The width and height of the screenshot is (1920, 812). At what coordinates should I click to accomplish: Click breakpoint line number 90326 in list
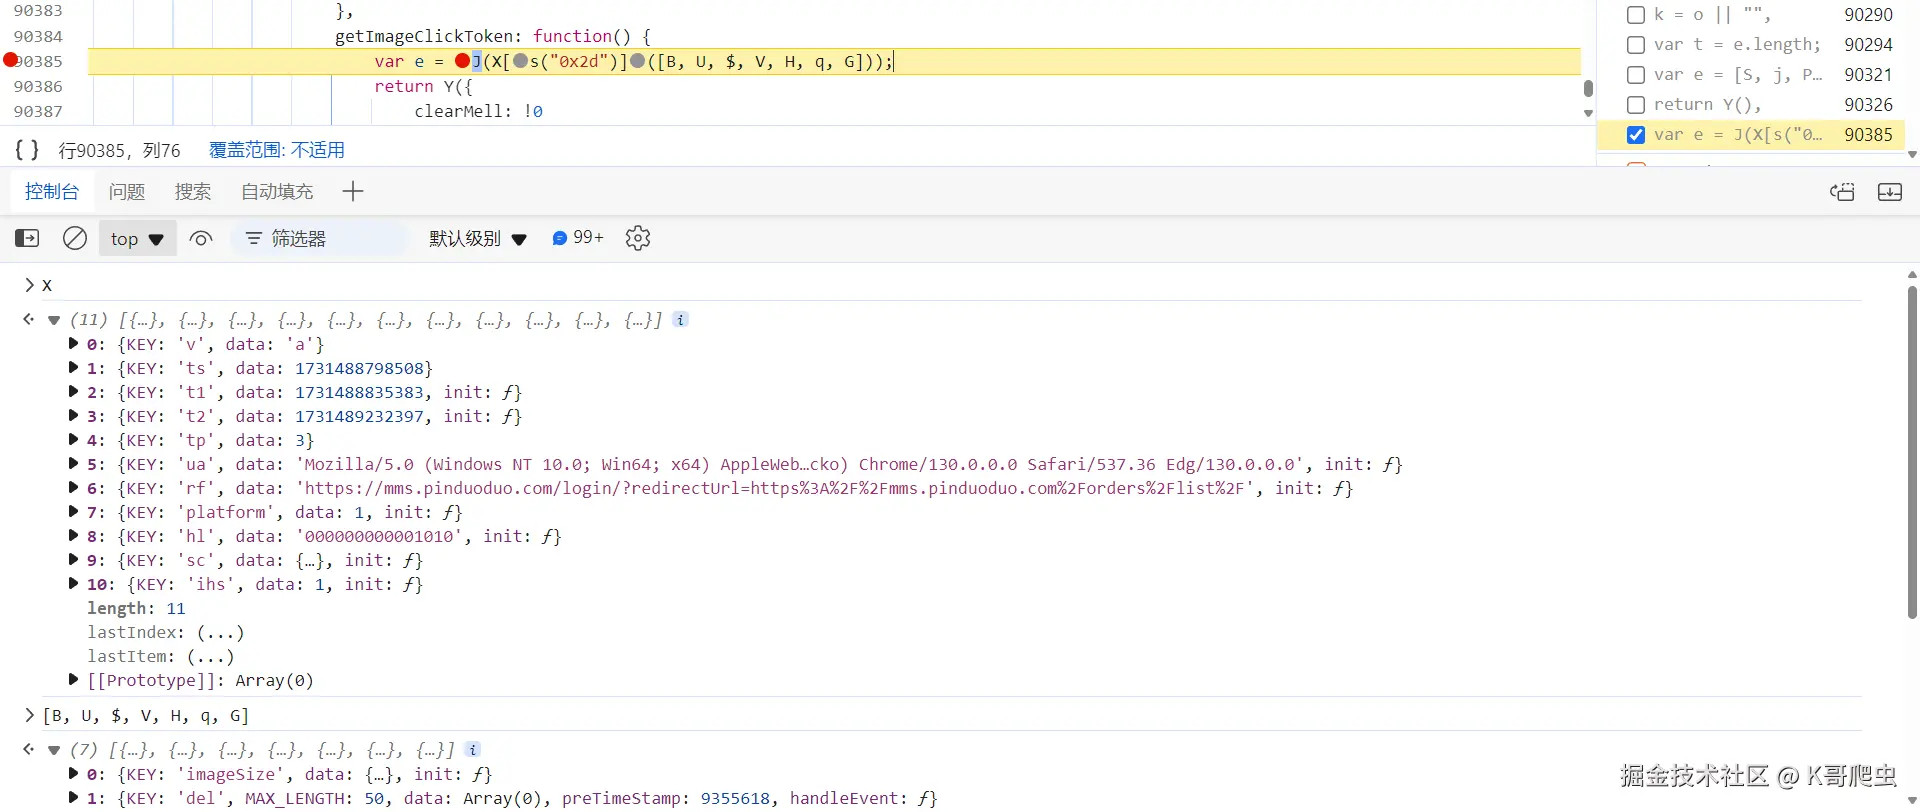coord(1868,105)
